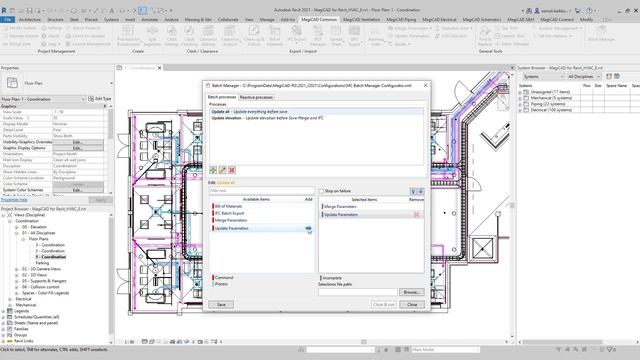Open Find & Replace ribbon tool
Screen dimensions: 640x360
(485, 35)
